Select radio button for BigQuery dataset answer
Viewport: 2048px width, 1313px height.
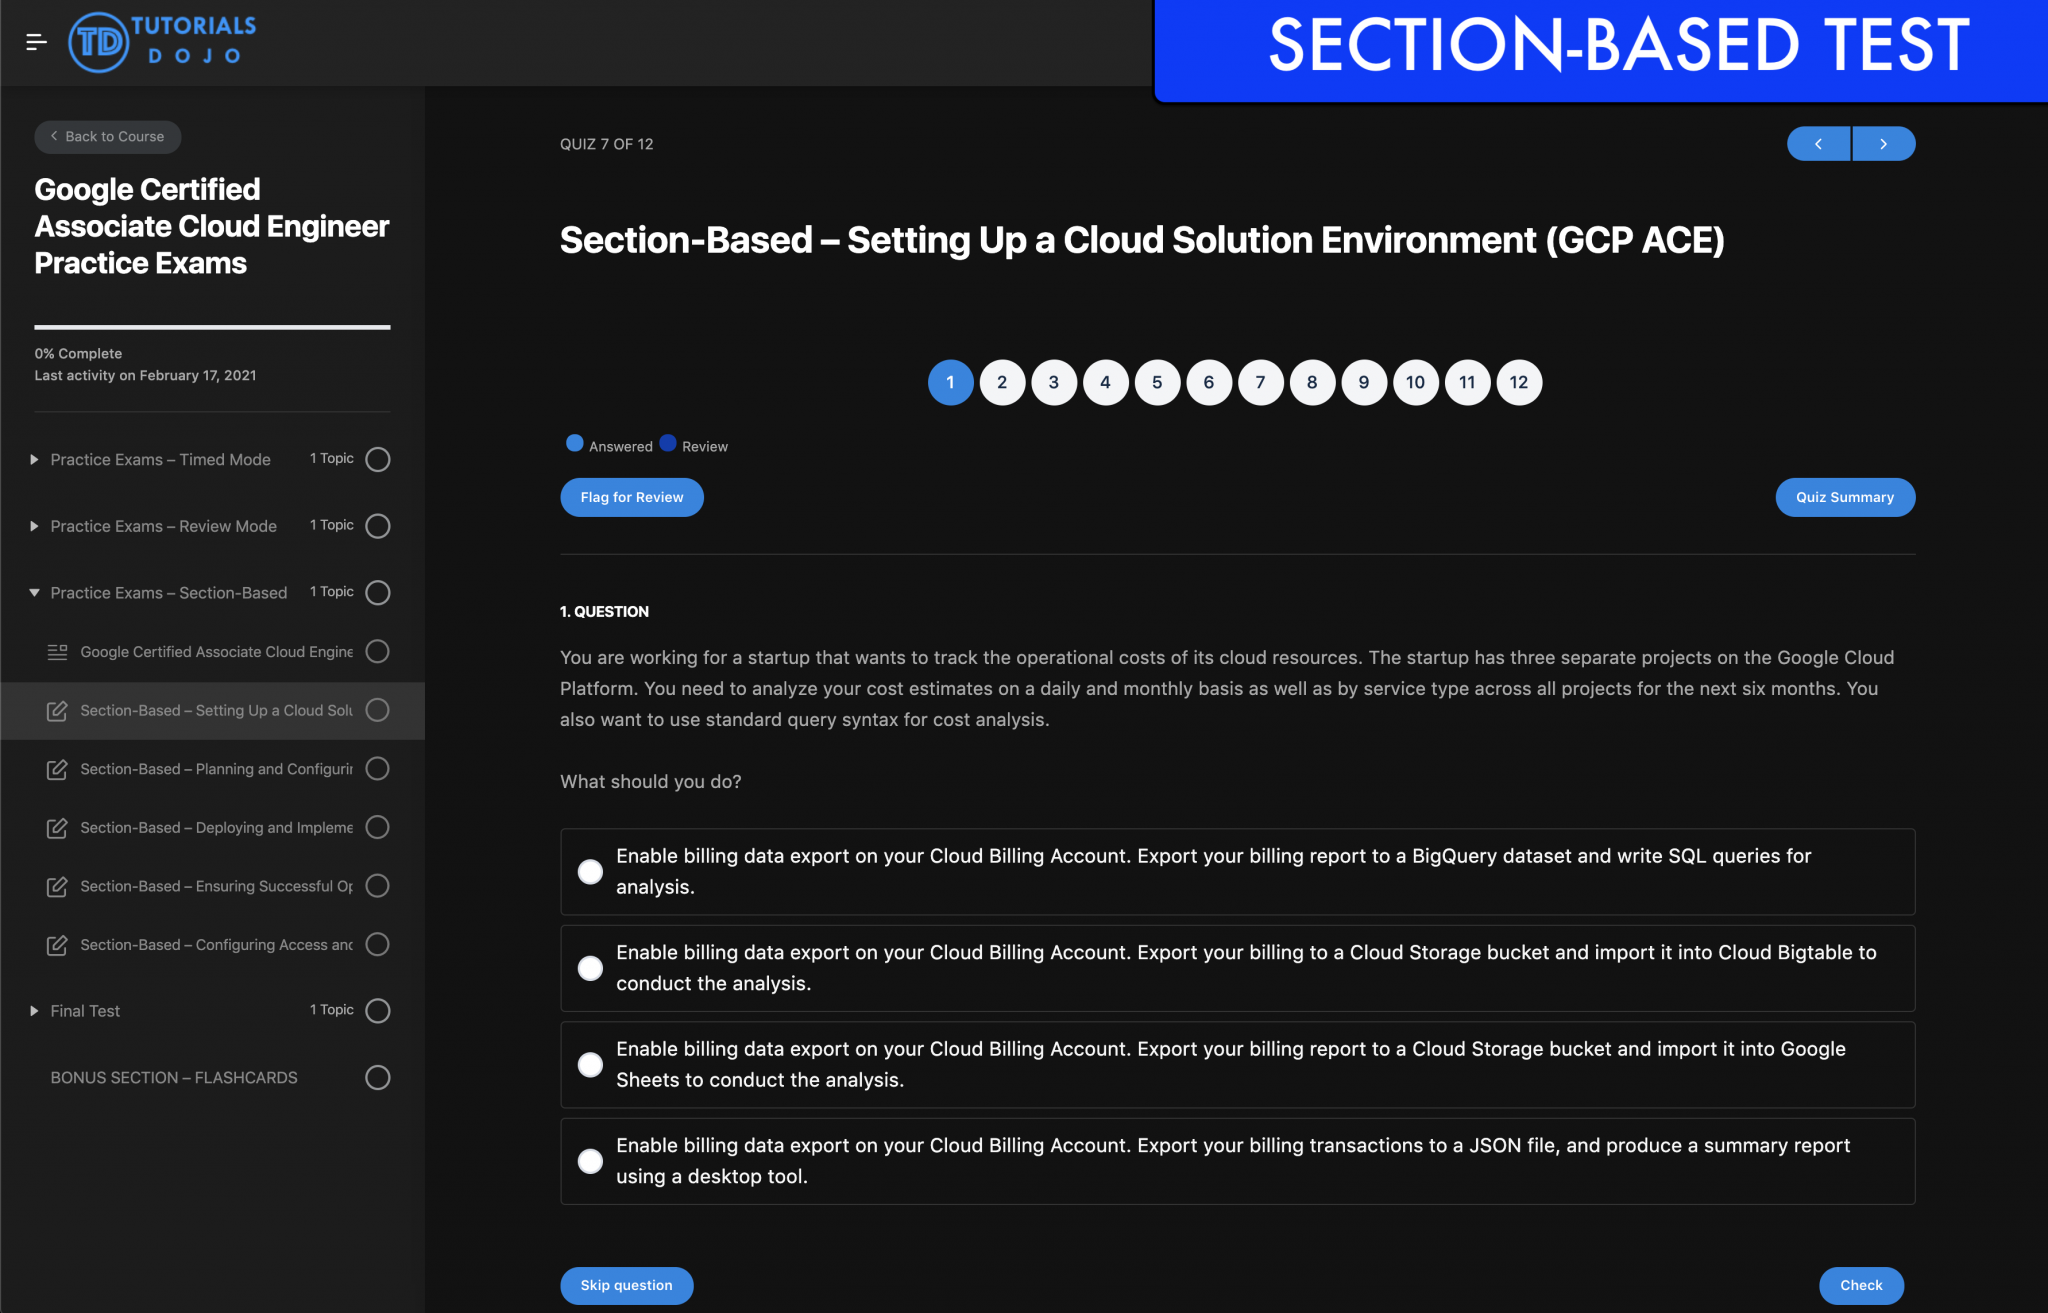coord(590,871)
